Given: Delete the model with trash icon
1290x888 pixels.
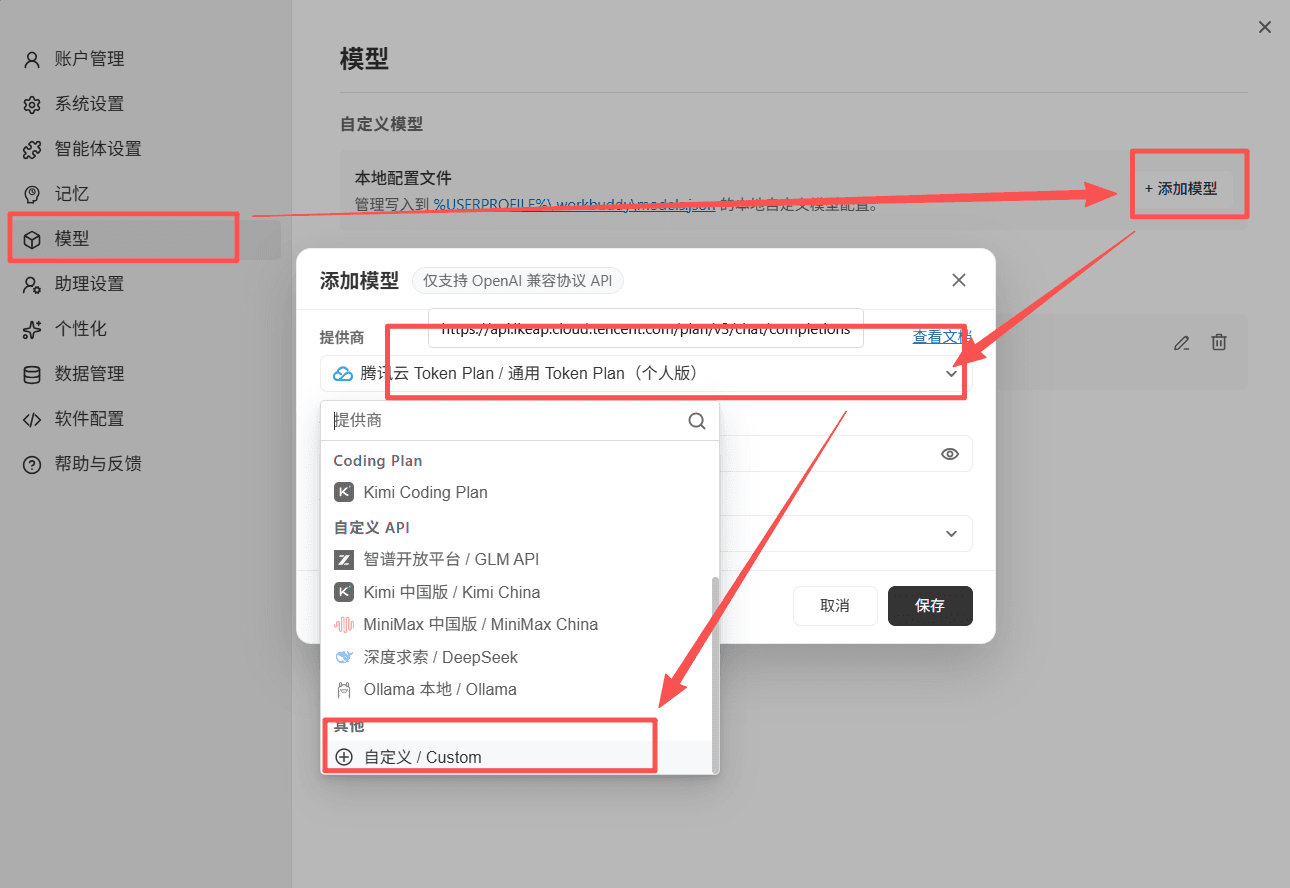Looking at the screenshot, I should (1219, 343).
